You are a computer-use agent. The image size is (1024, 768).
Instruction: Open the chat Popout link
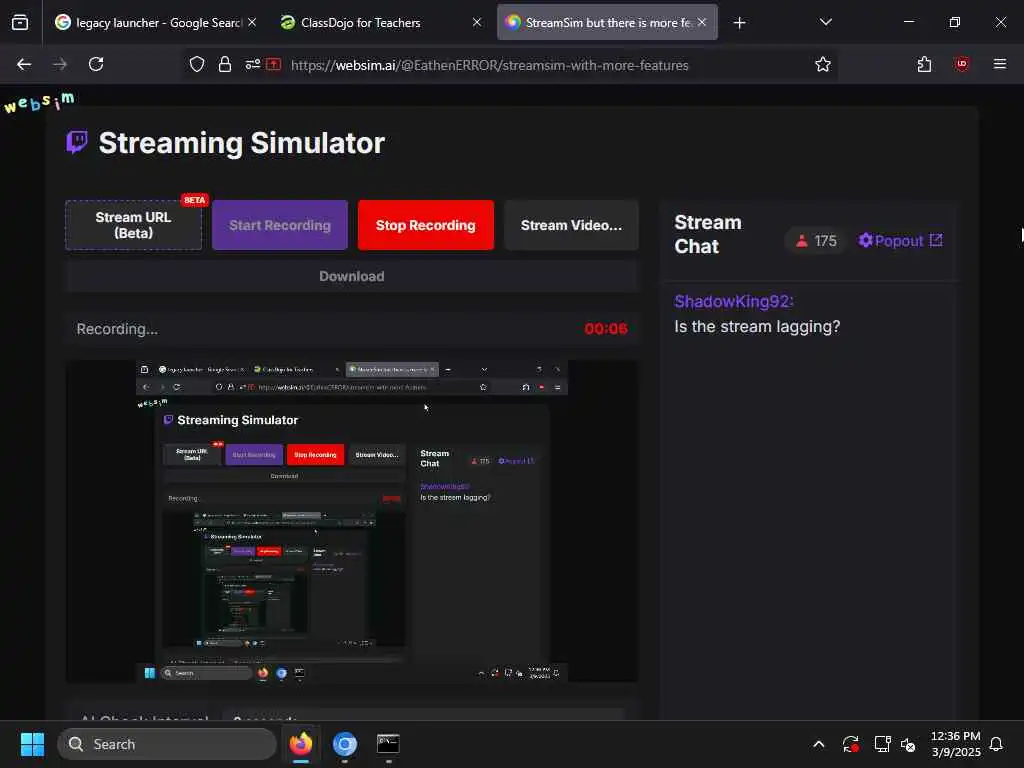click(900, 241)
